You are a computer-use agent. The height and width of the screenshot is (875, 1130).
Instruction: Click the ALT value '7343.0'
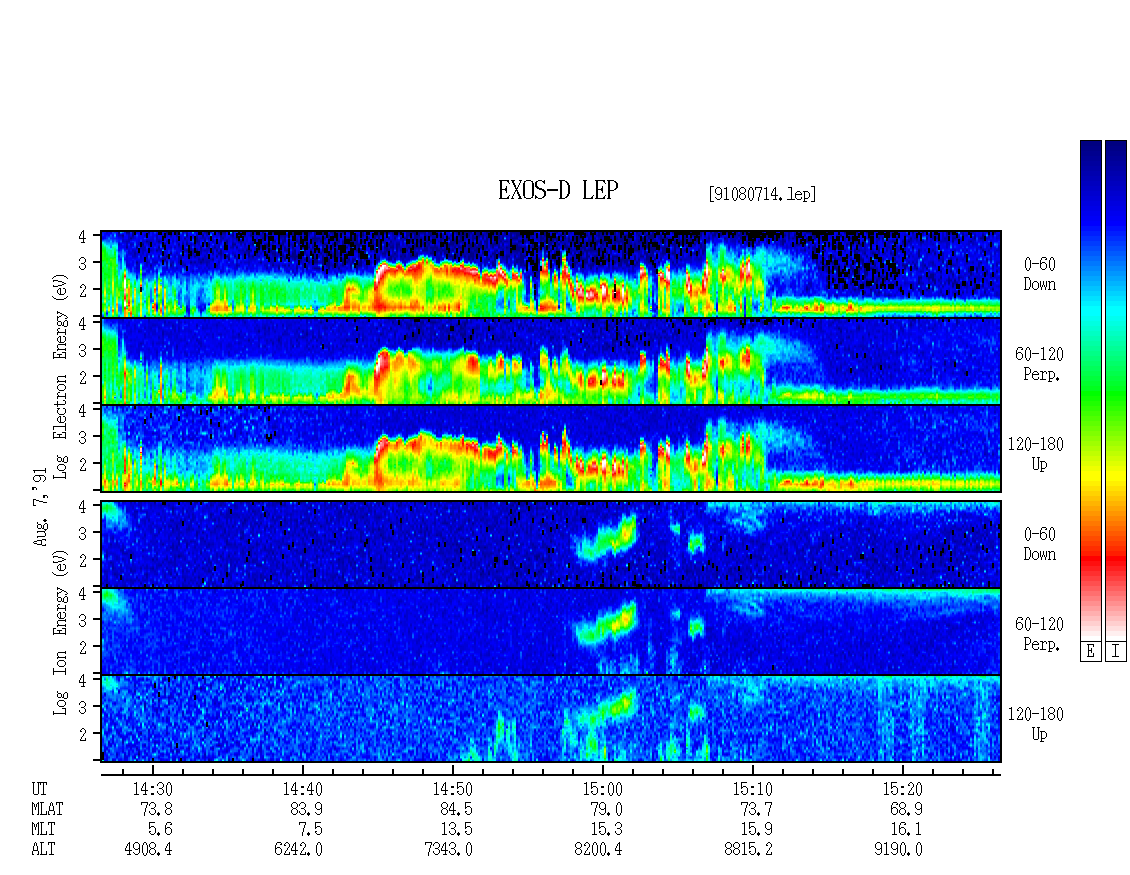(448, 850)
